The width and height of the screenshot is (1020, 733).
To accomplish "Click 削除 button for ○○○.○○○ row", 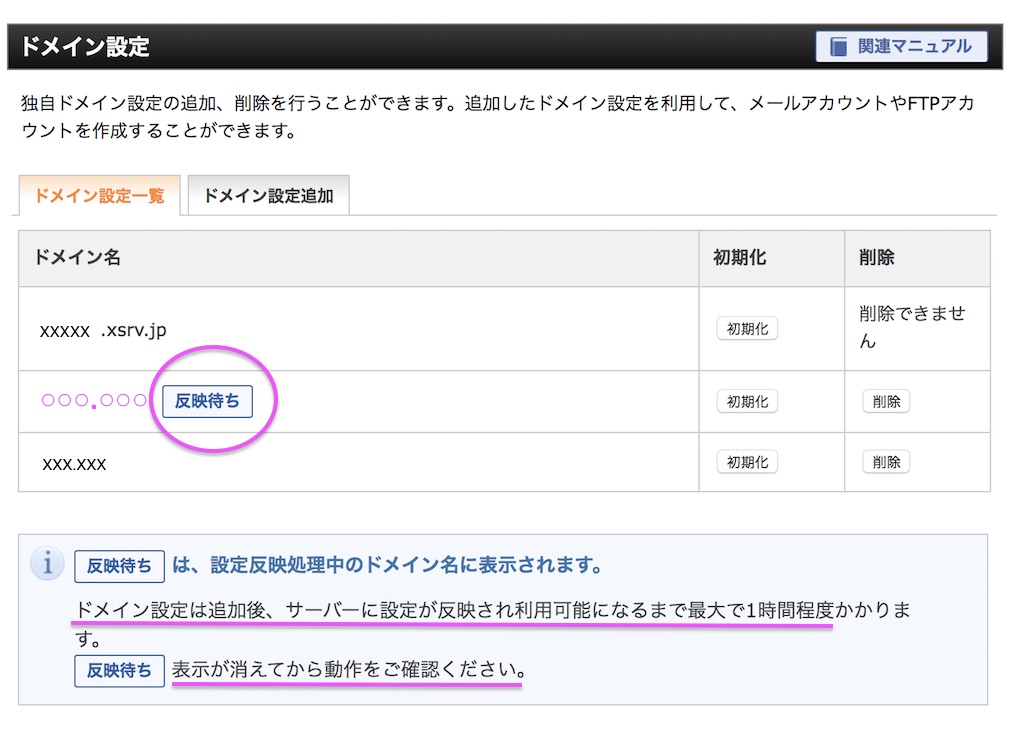I will (886, 401).
